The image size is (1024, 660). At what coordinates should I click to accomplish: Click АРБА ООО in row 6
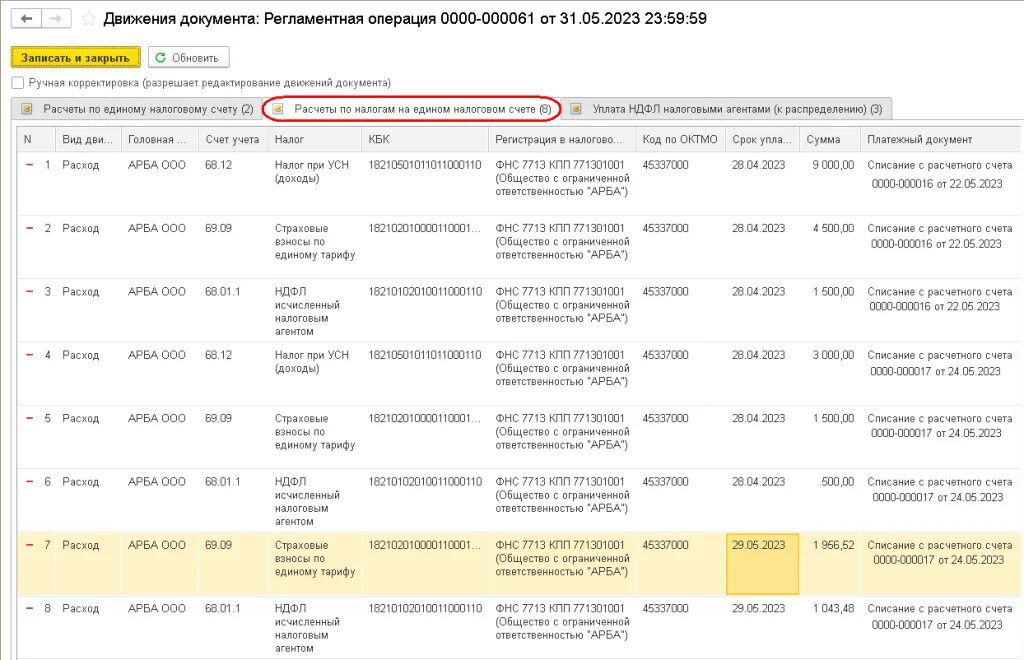pos(157,482)
